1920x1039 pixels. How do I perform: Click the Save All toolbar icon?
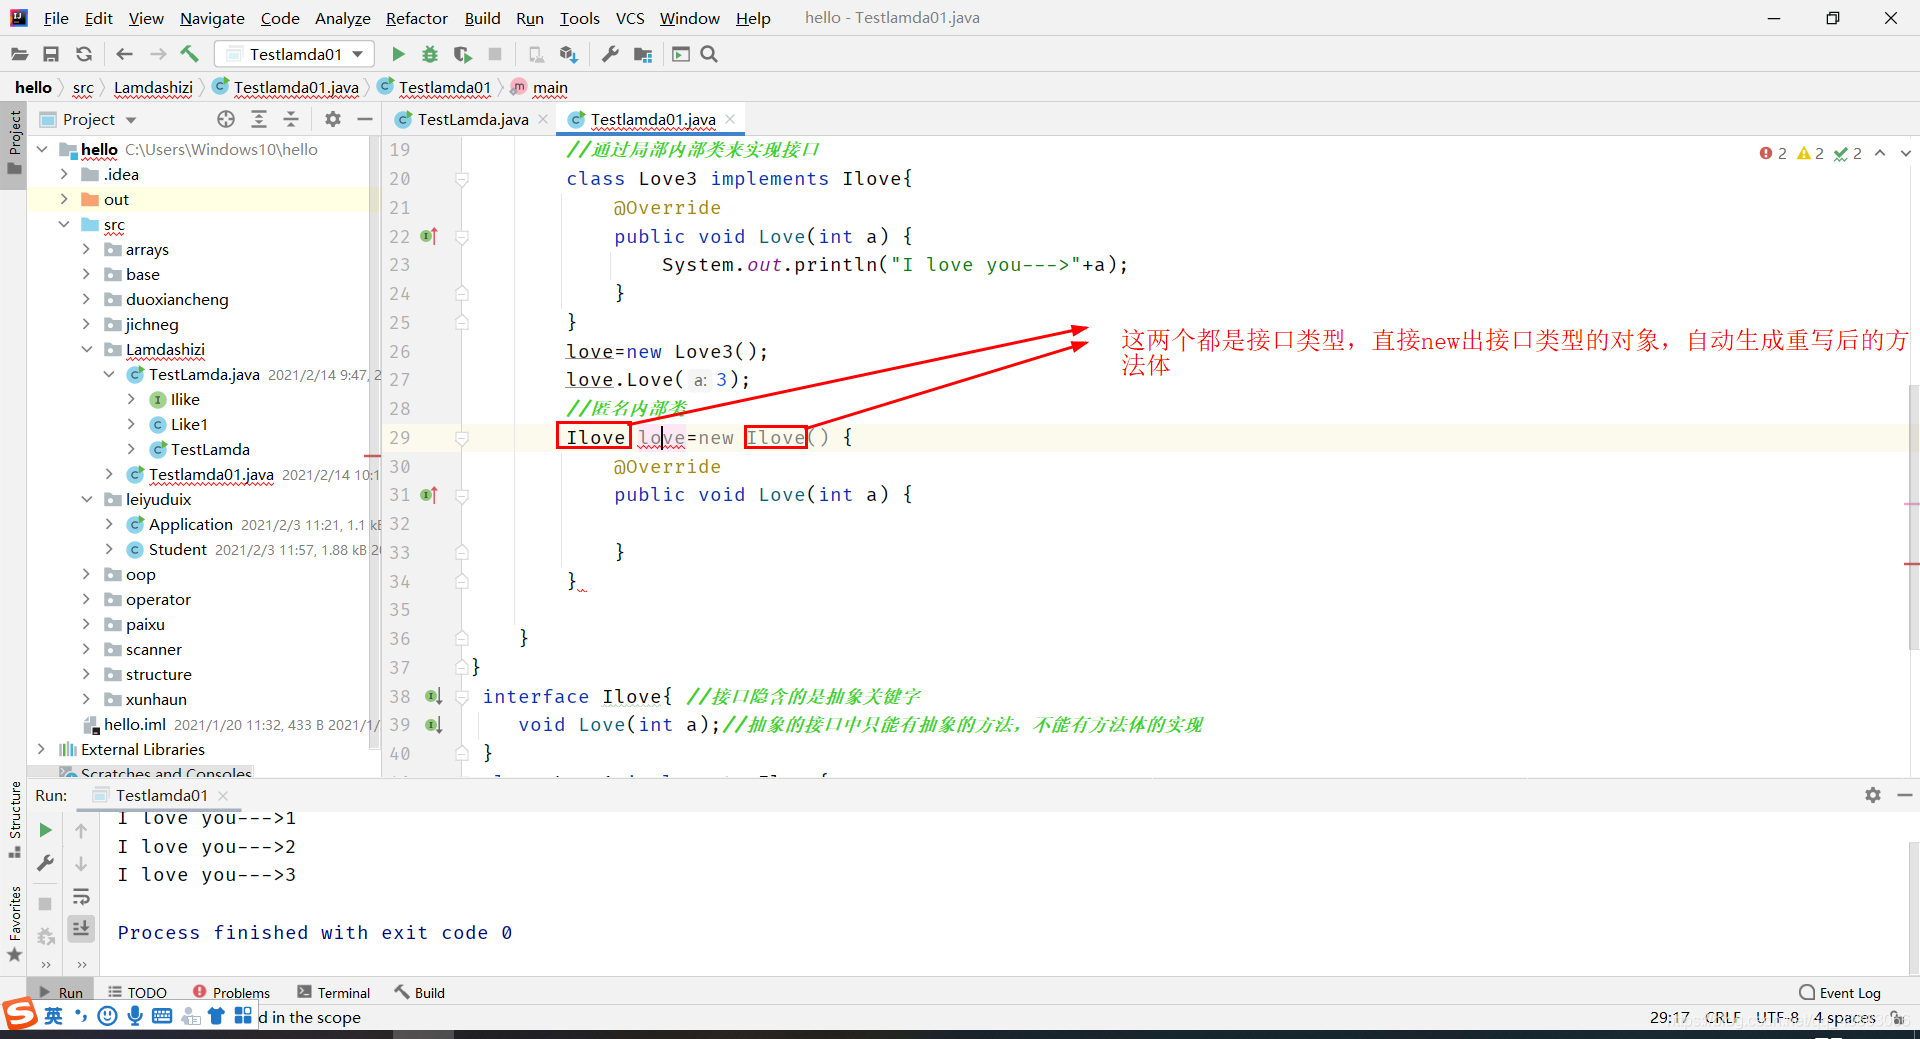[x=51, y=54]
